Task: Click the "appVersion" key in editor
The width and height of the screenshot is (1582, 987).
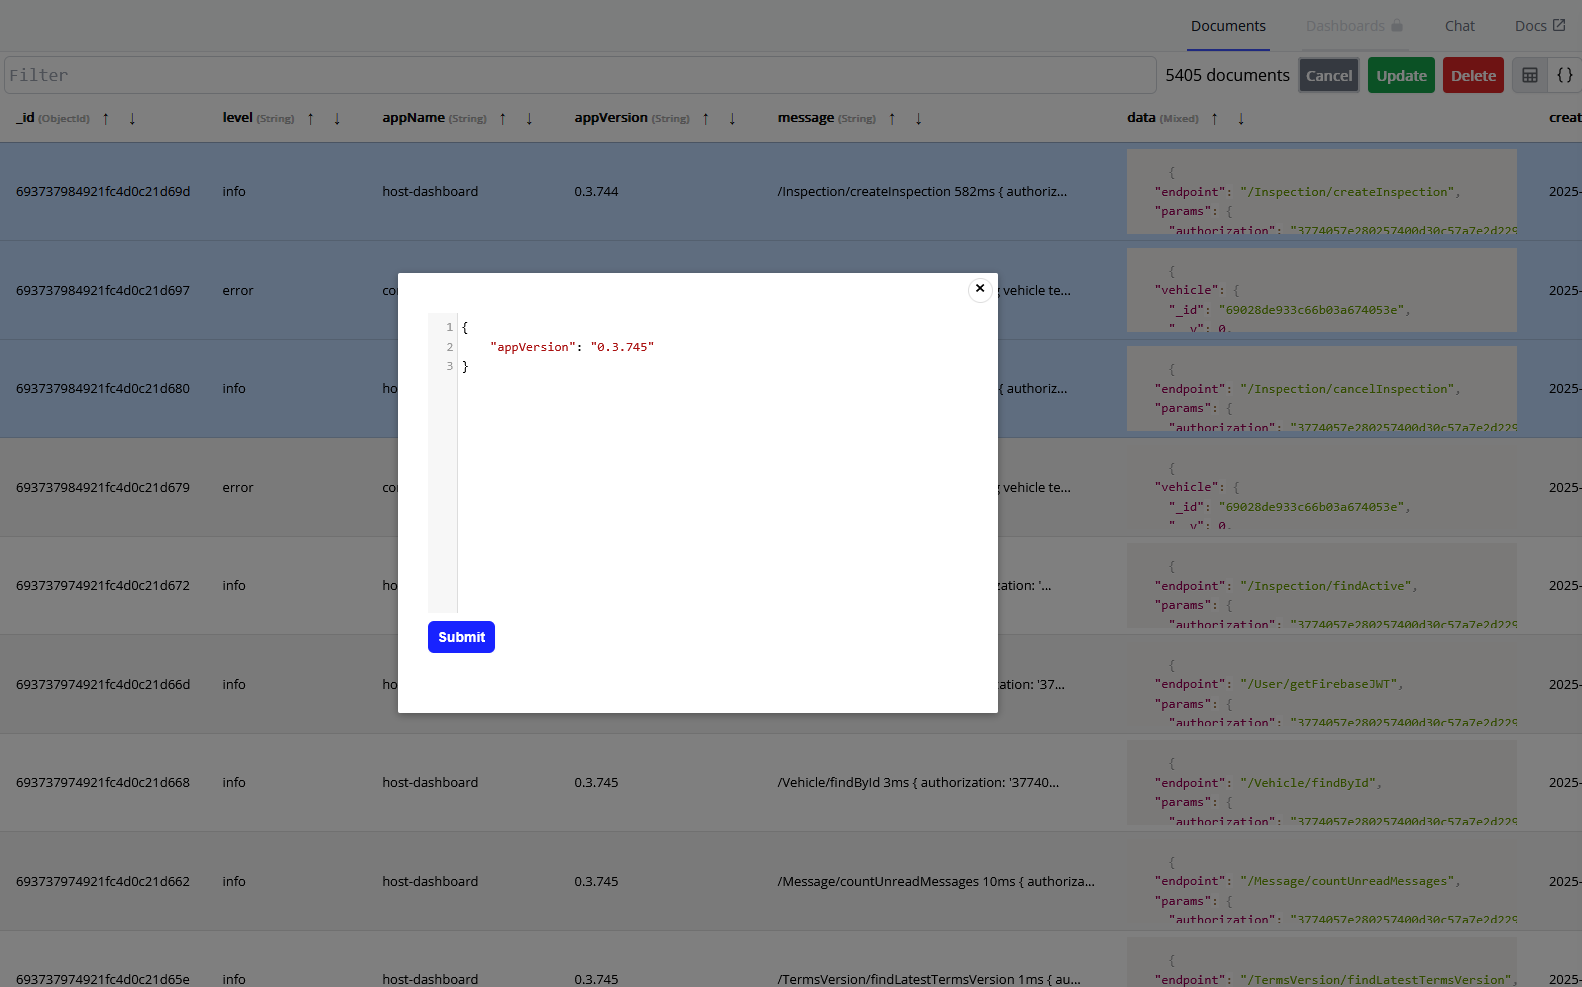Action: (533, 347)
